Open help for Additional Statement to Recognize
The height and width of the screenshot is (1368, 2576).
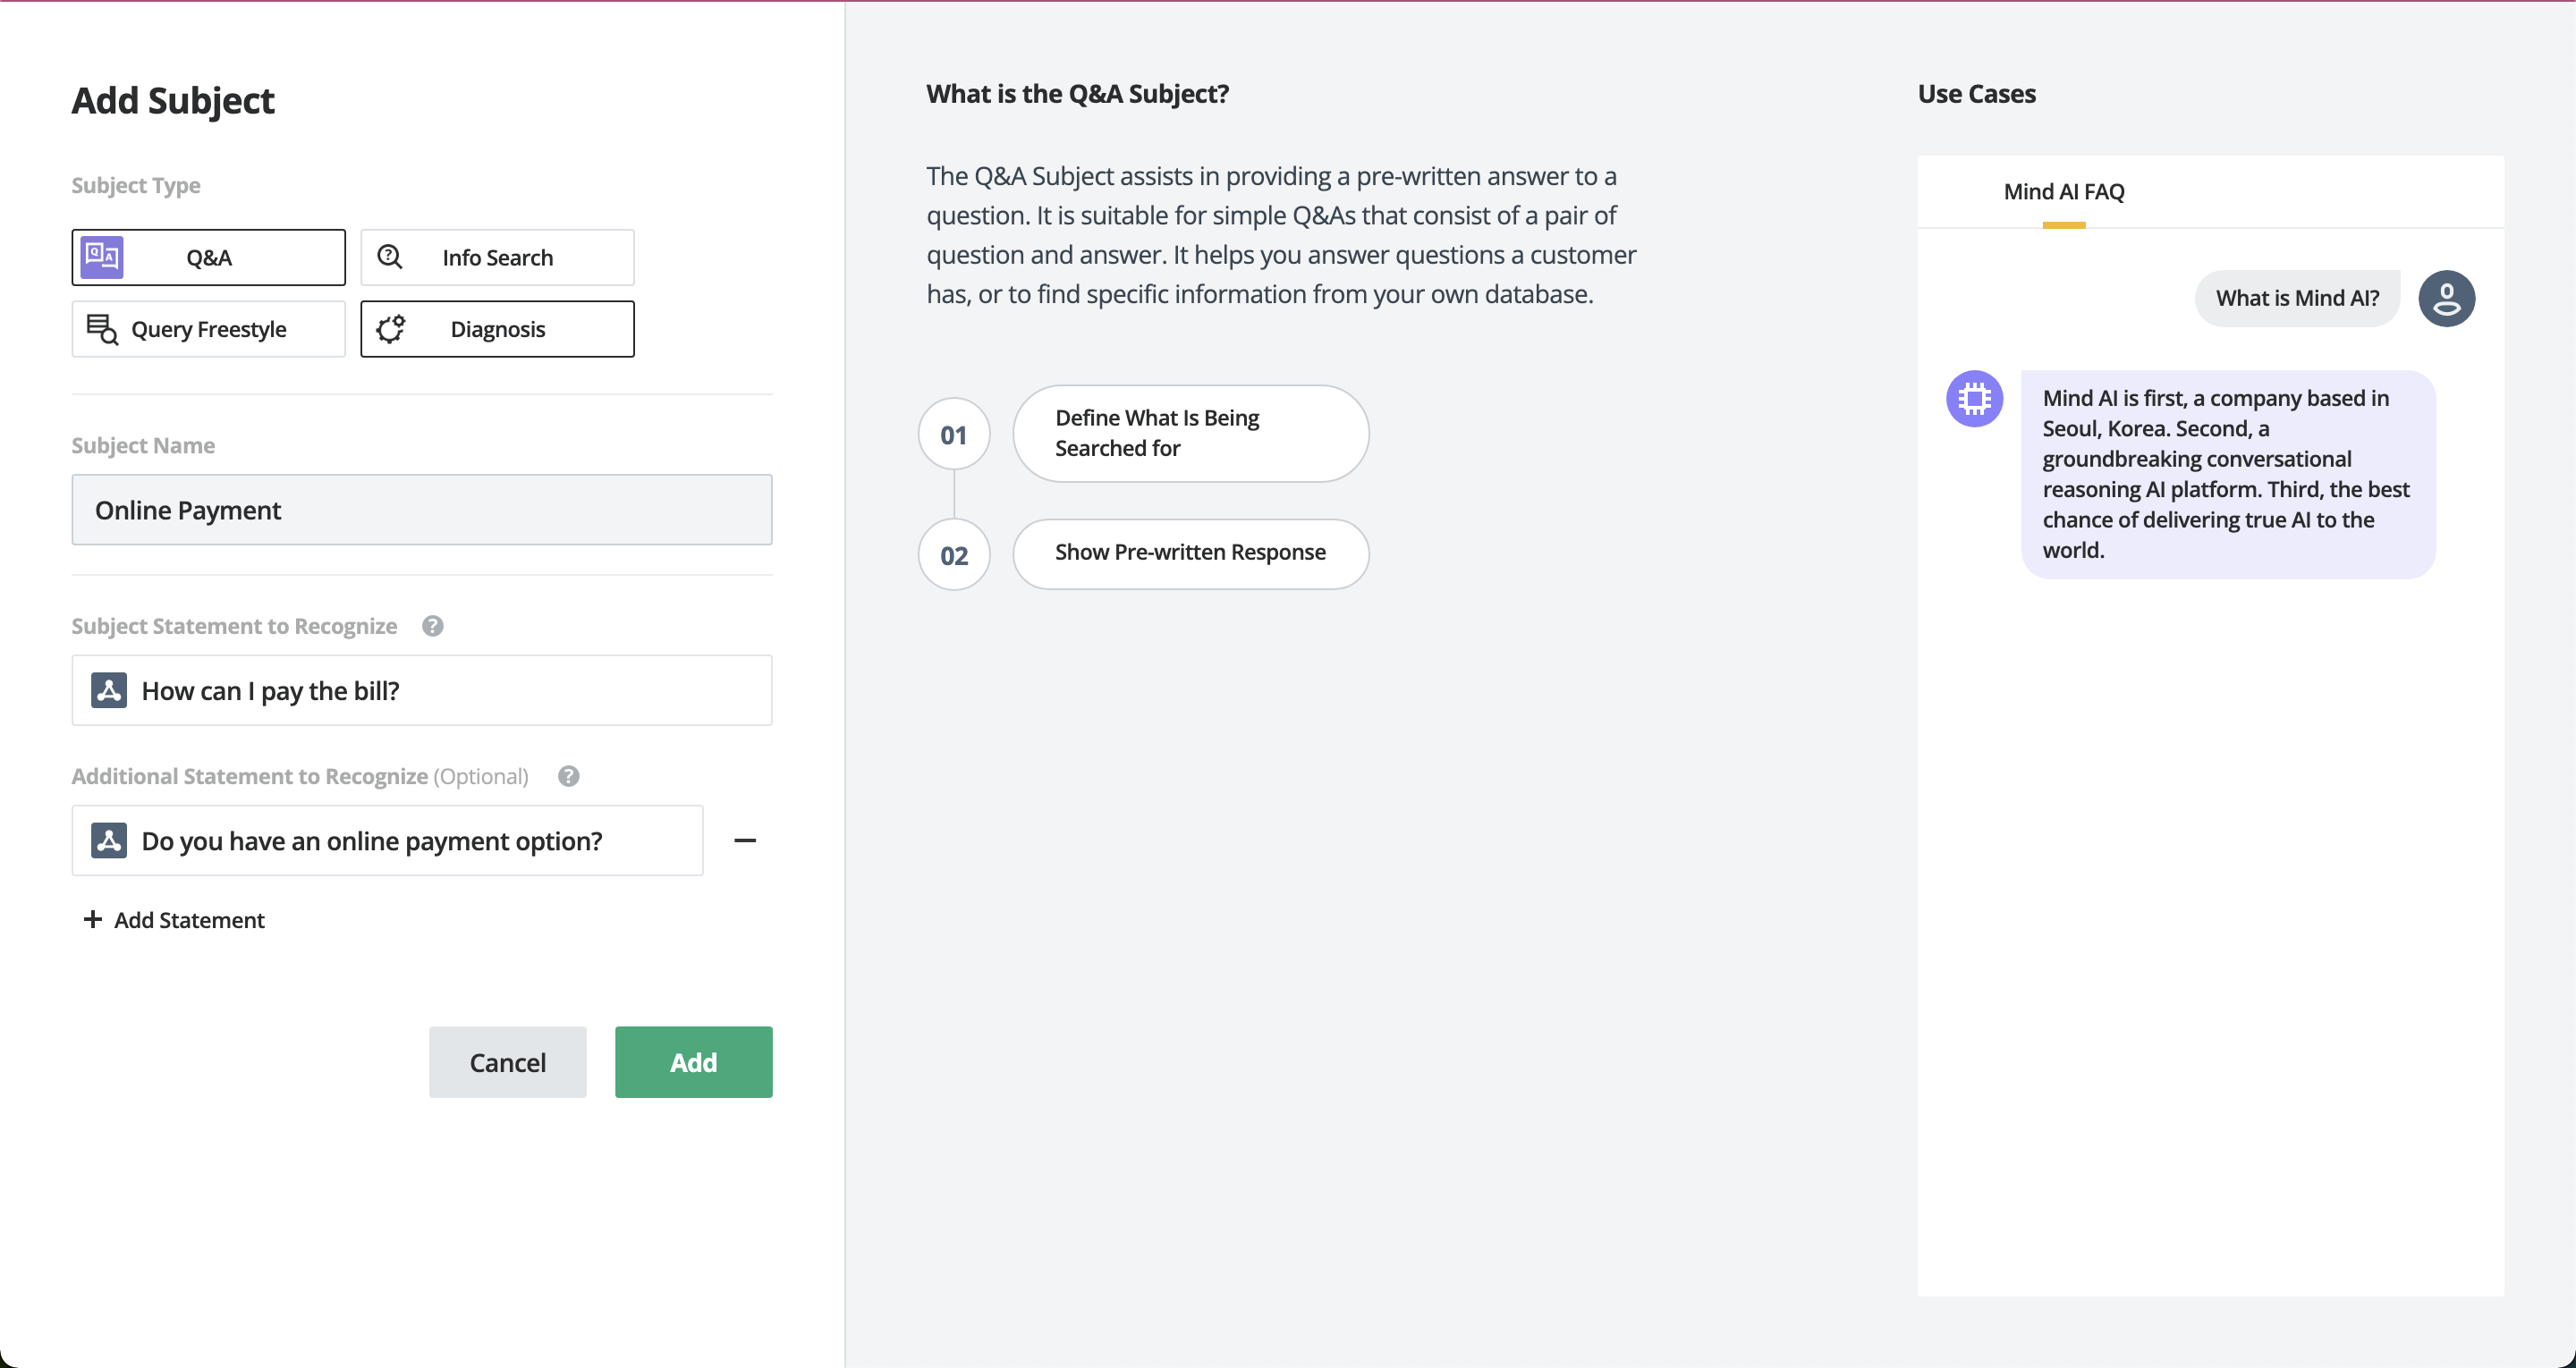tap(569, 776)
